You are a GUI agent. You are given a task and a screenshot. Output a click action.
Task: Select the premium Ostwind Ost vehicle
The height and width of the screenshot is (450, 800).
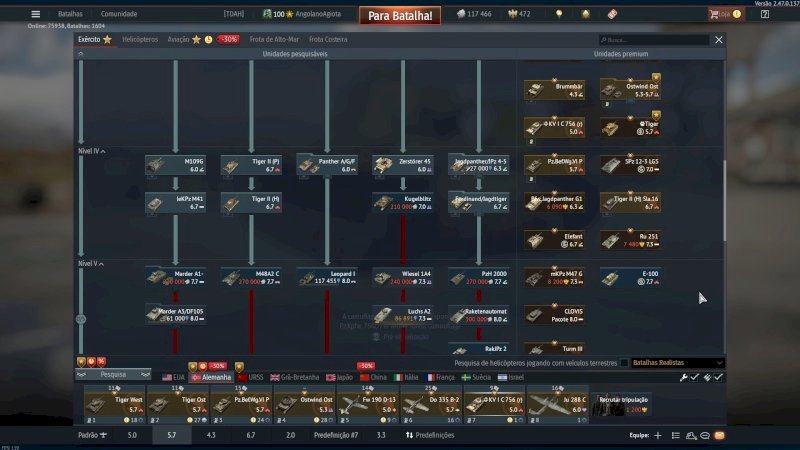(631, 90)
